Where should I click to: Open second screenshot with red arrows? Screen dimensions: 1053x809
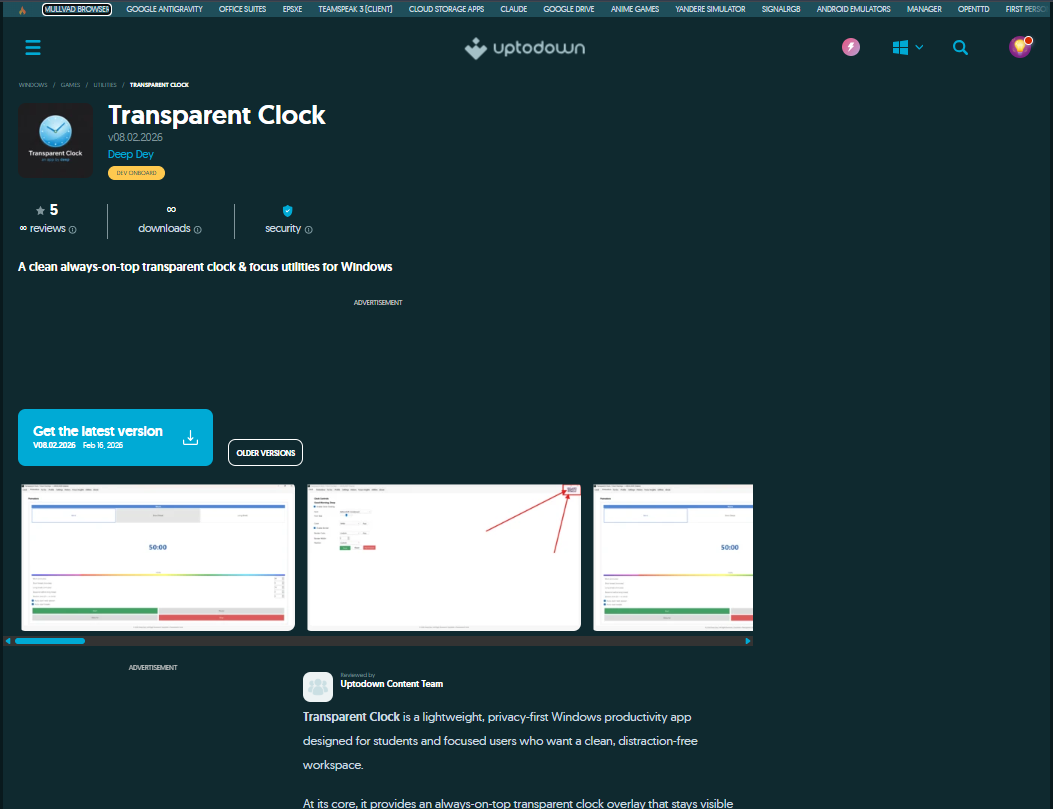coord(444,558)
